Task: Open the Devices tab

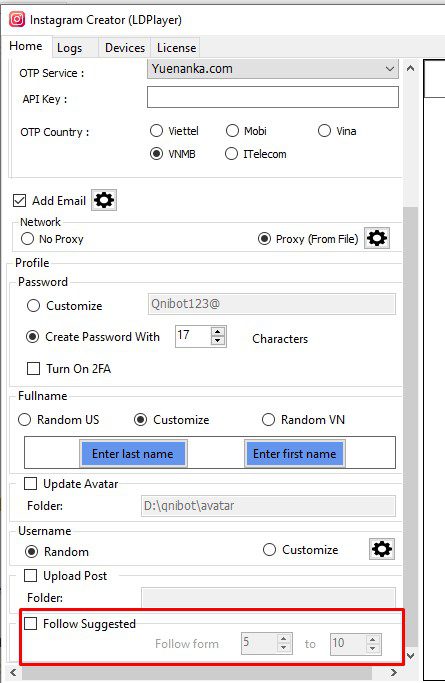Action: click(x=125, y=47)
